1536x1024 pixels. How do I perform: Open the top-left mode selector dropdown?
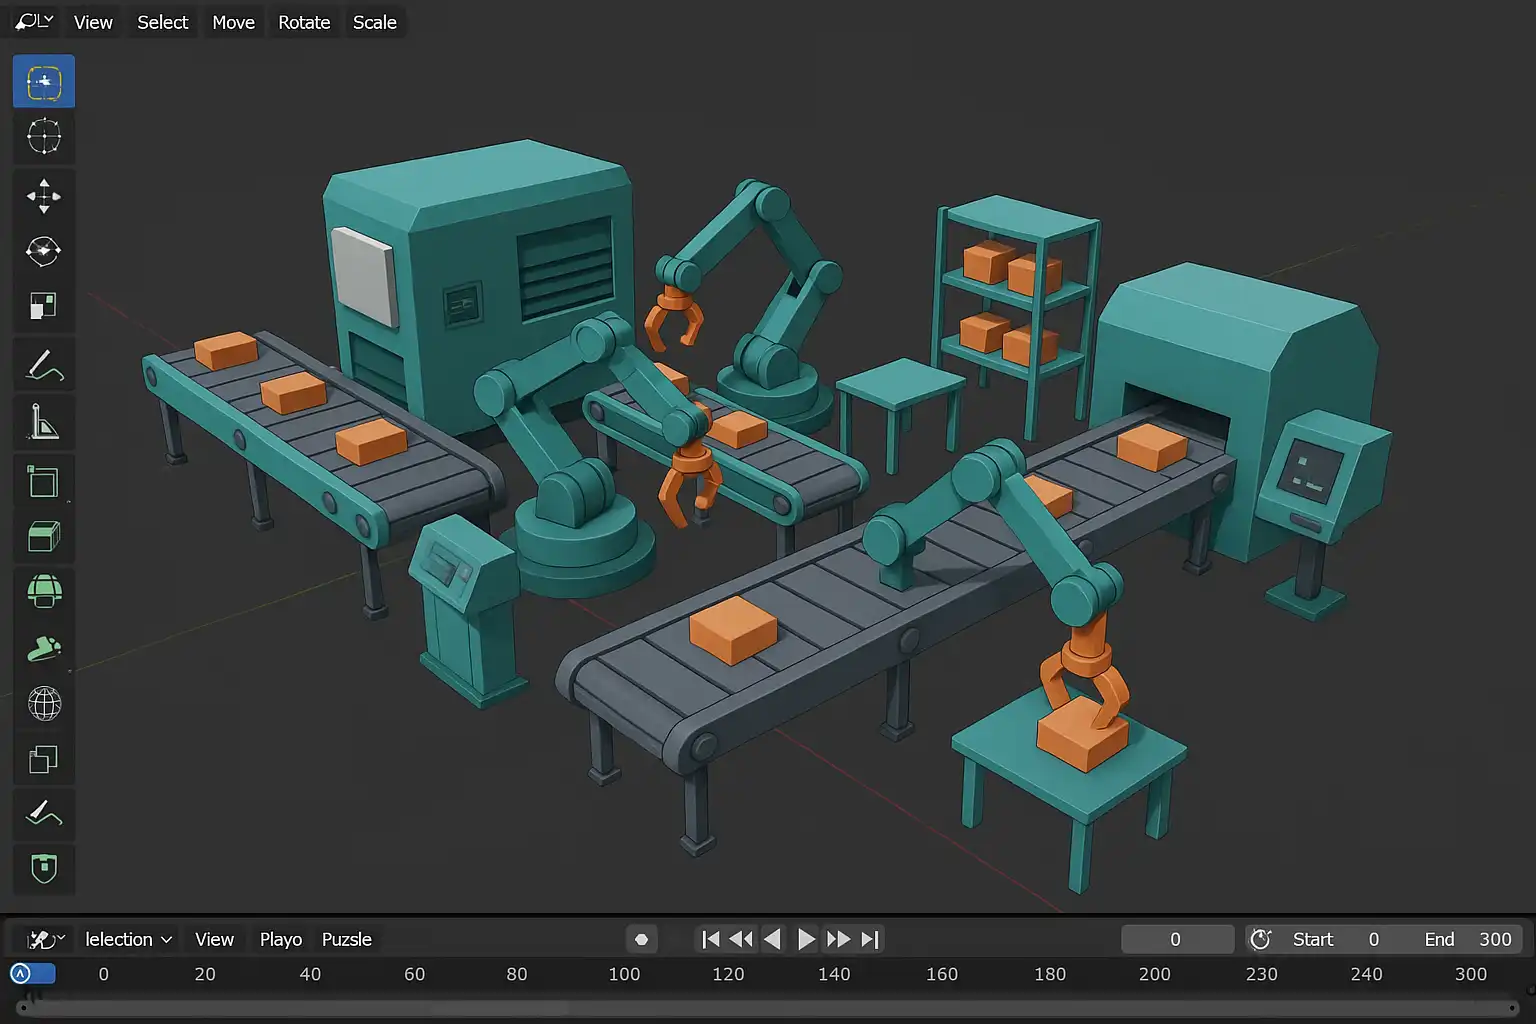point(34,22)
